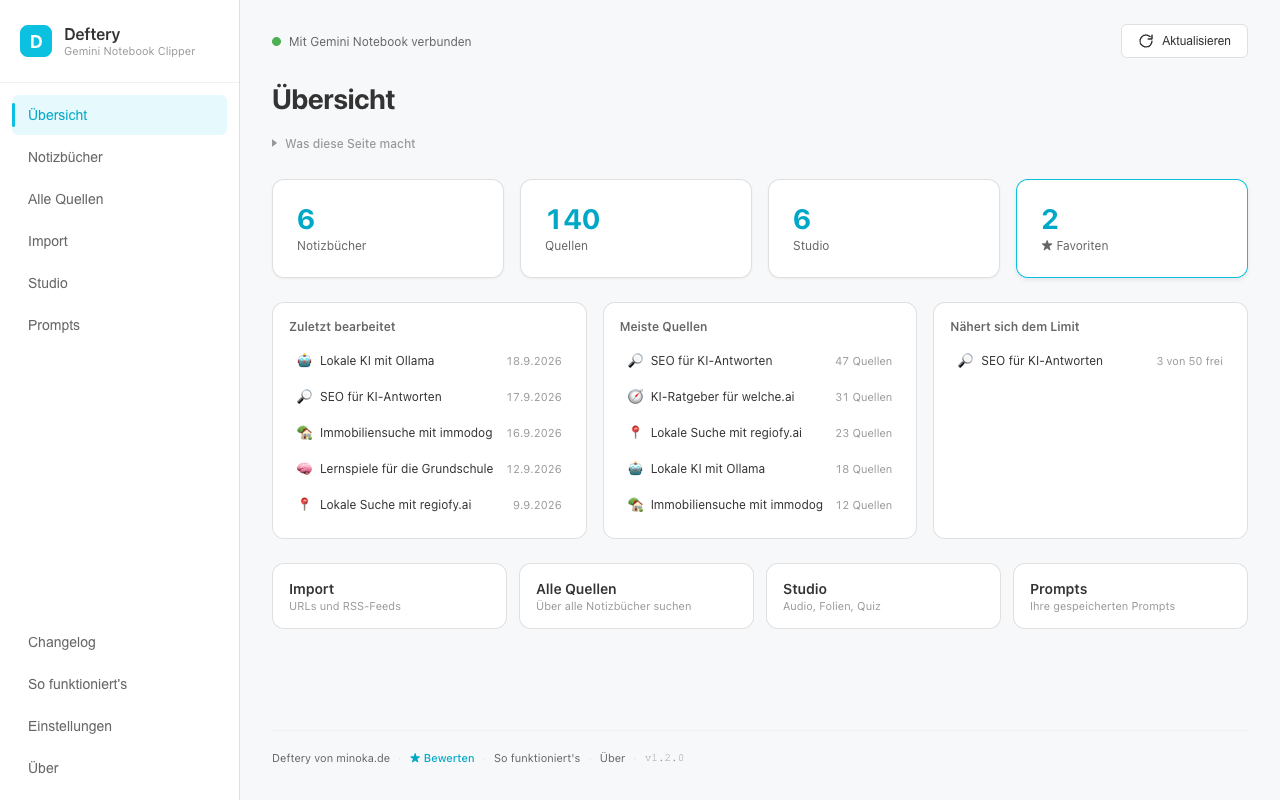Open Über in the sidebar
Screen dimensions: 1280x800
[120, 768]
